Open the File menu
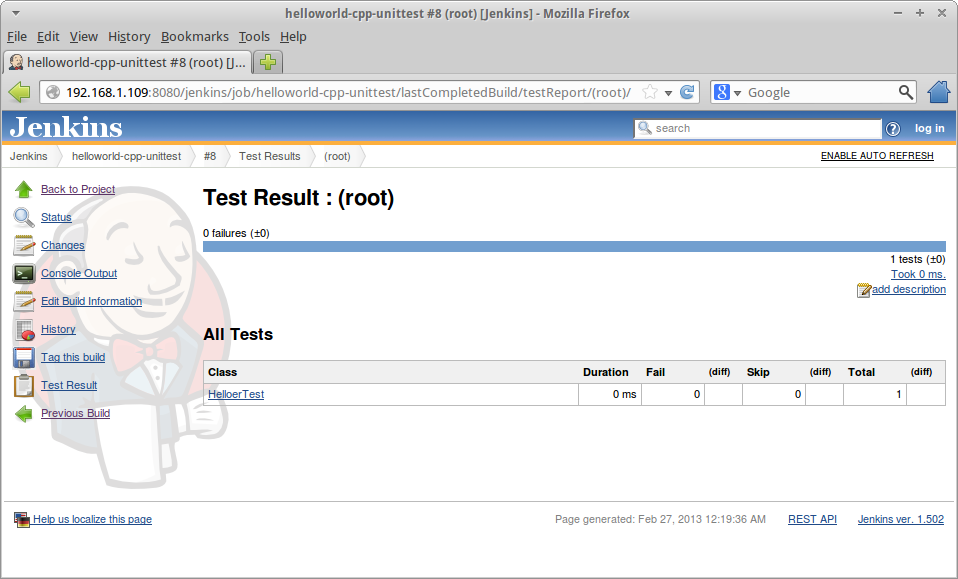The image size is (958, 579). point(17,37)
